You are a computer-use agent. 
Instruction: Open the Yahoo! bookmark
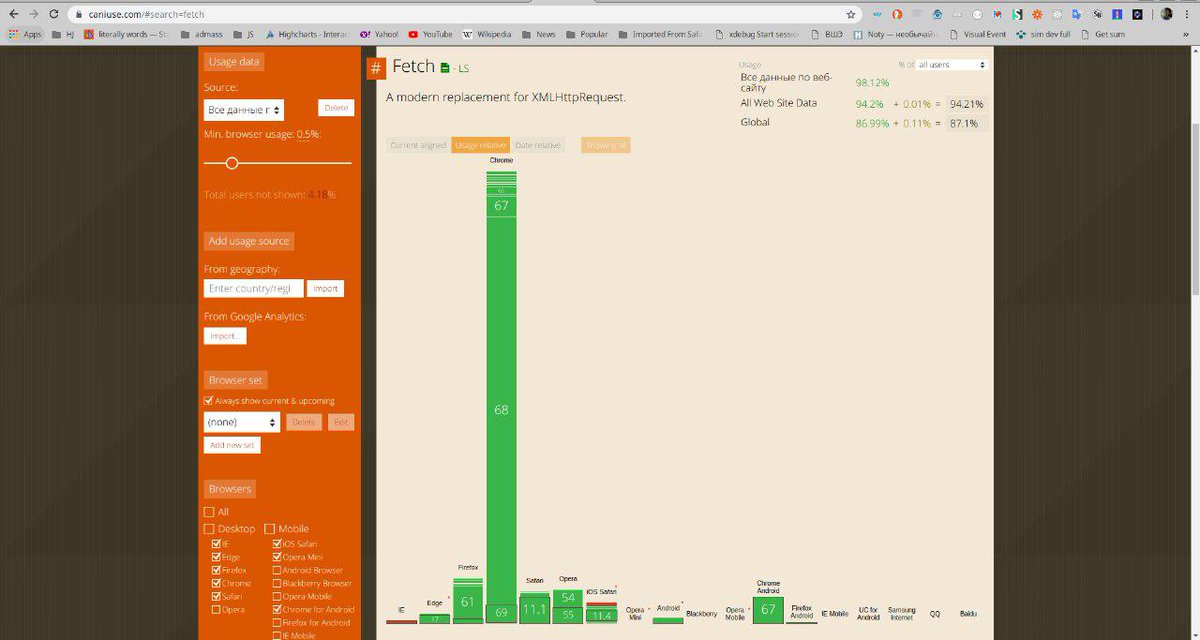[379, 34]
